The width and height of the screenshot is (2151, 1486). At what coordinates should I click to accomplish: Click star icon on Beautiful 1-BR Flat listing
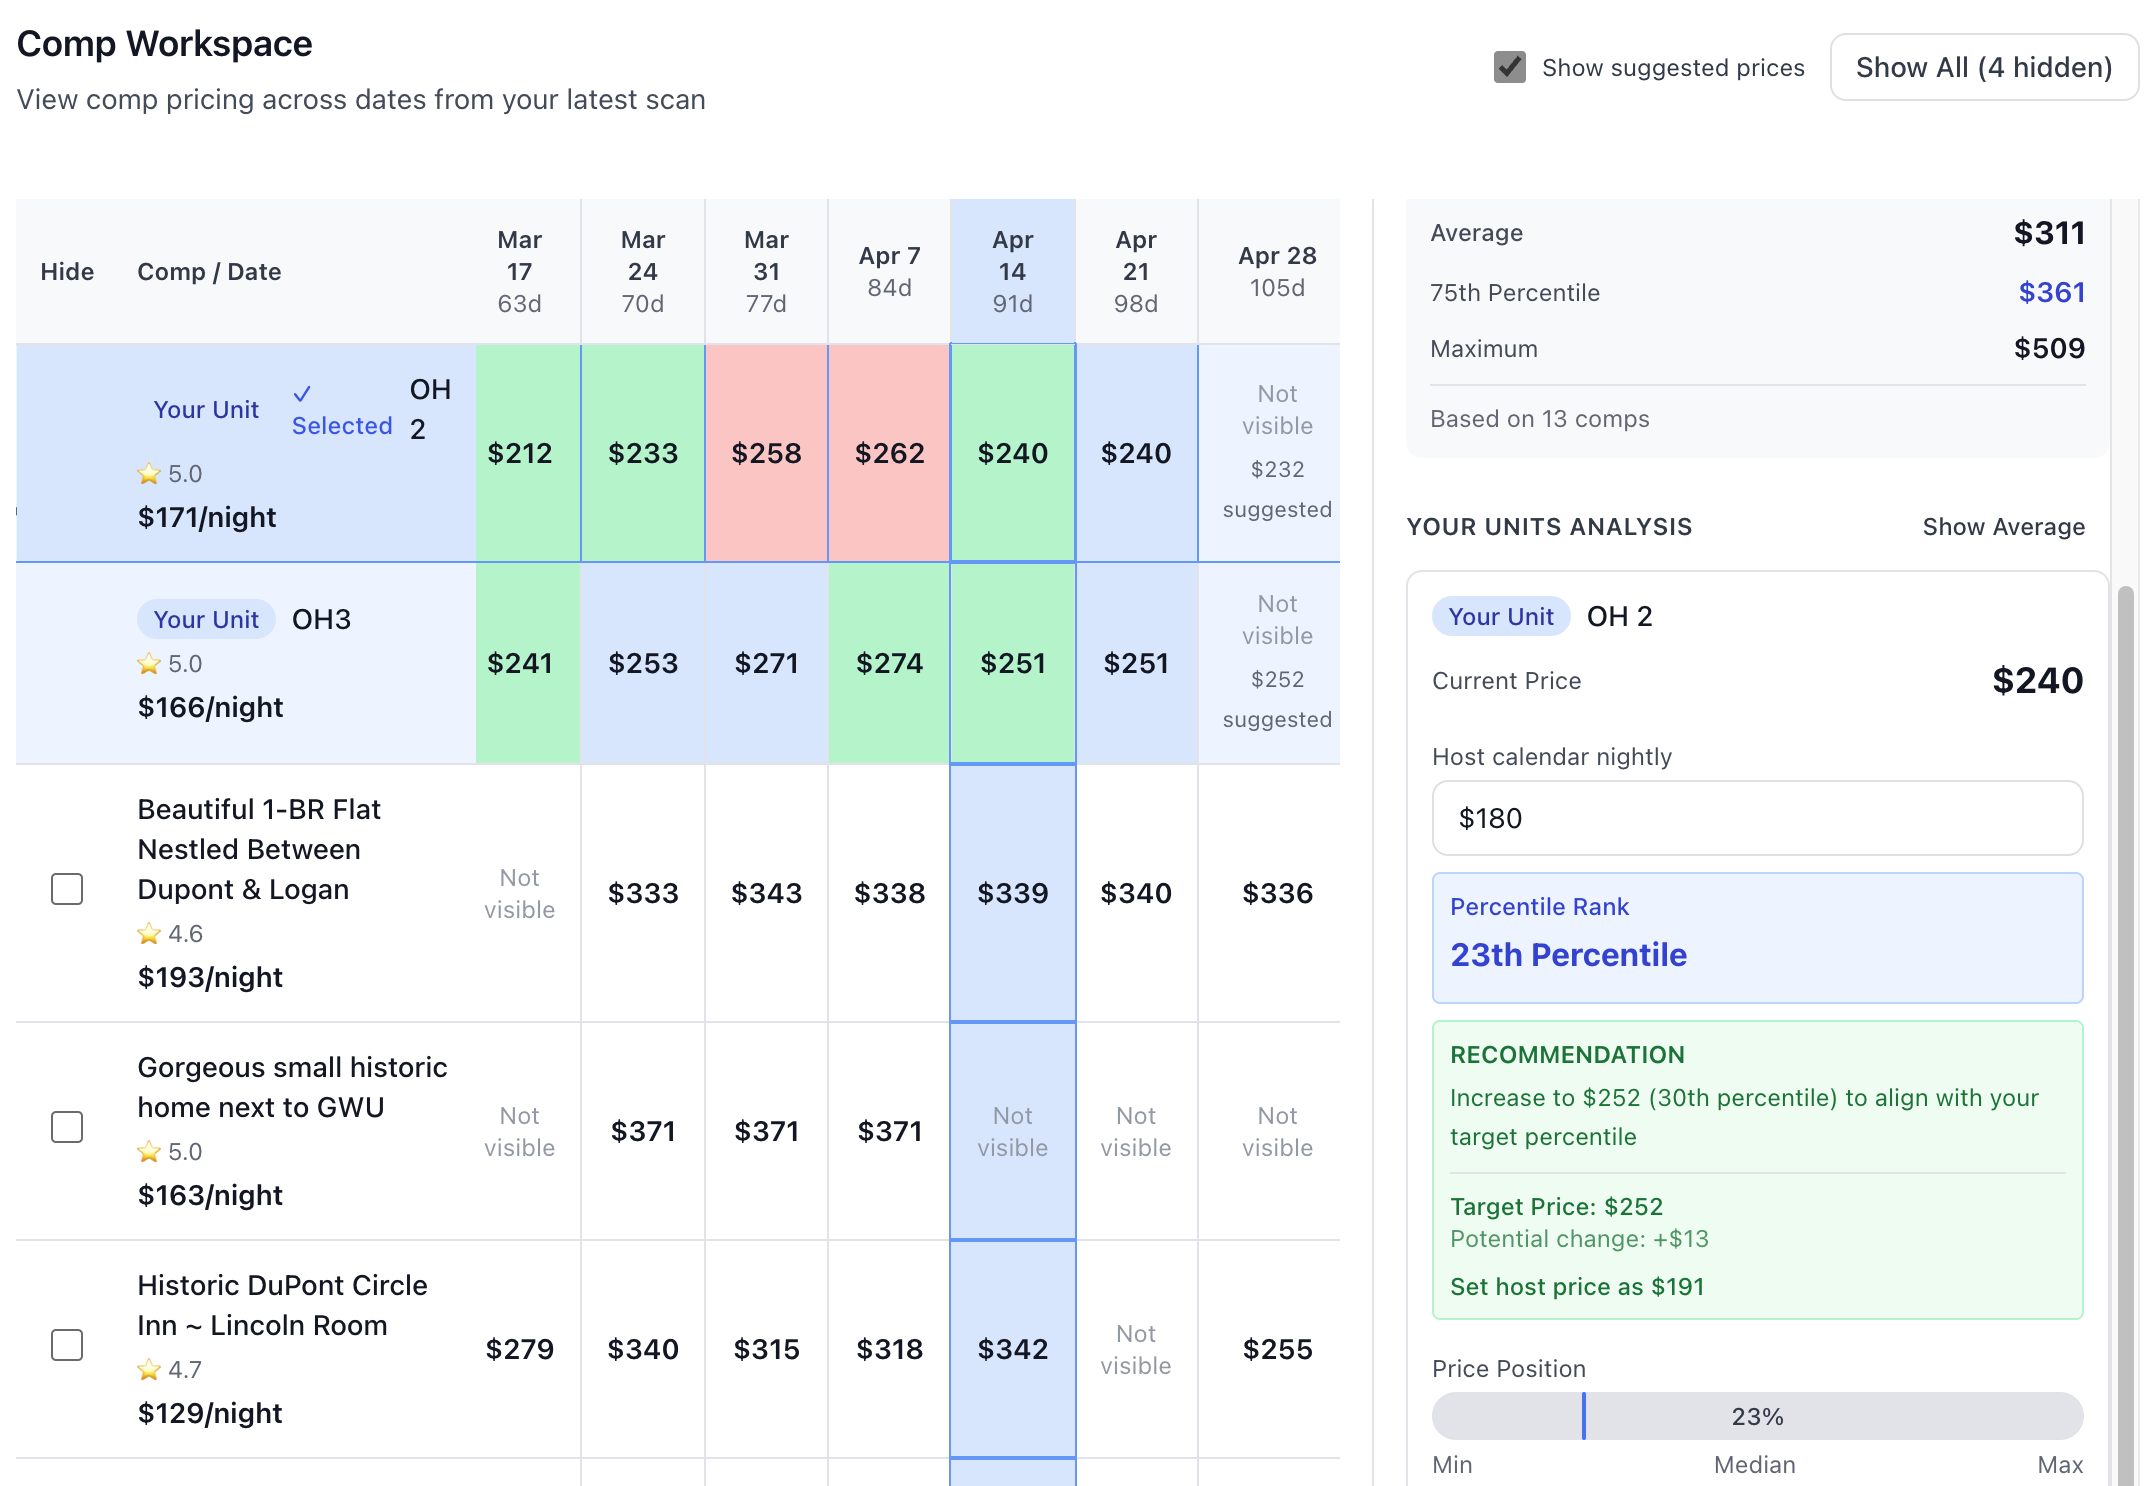pyautogui.click(x=149, y=934)
